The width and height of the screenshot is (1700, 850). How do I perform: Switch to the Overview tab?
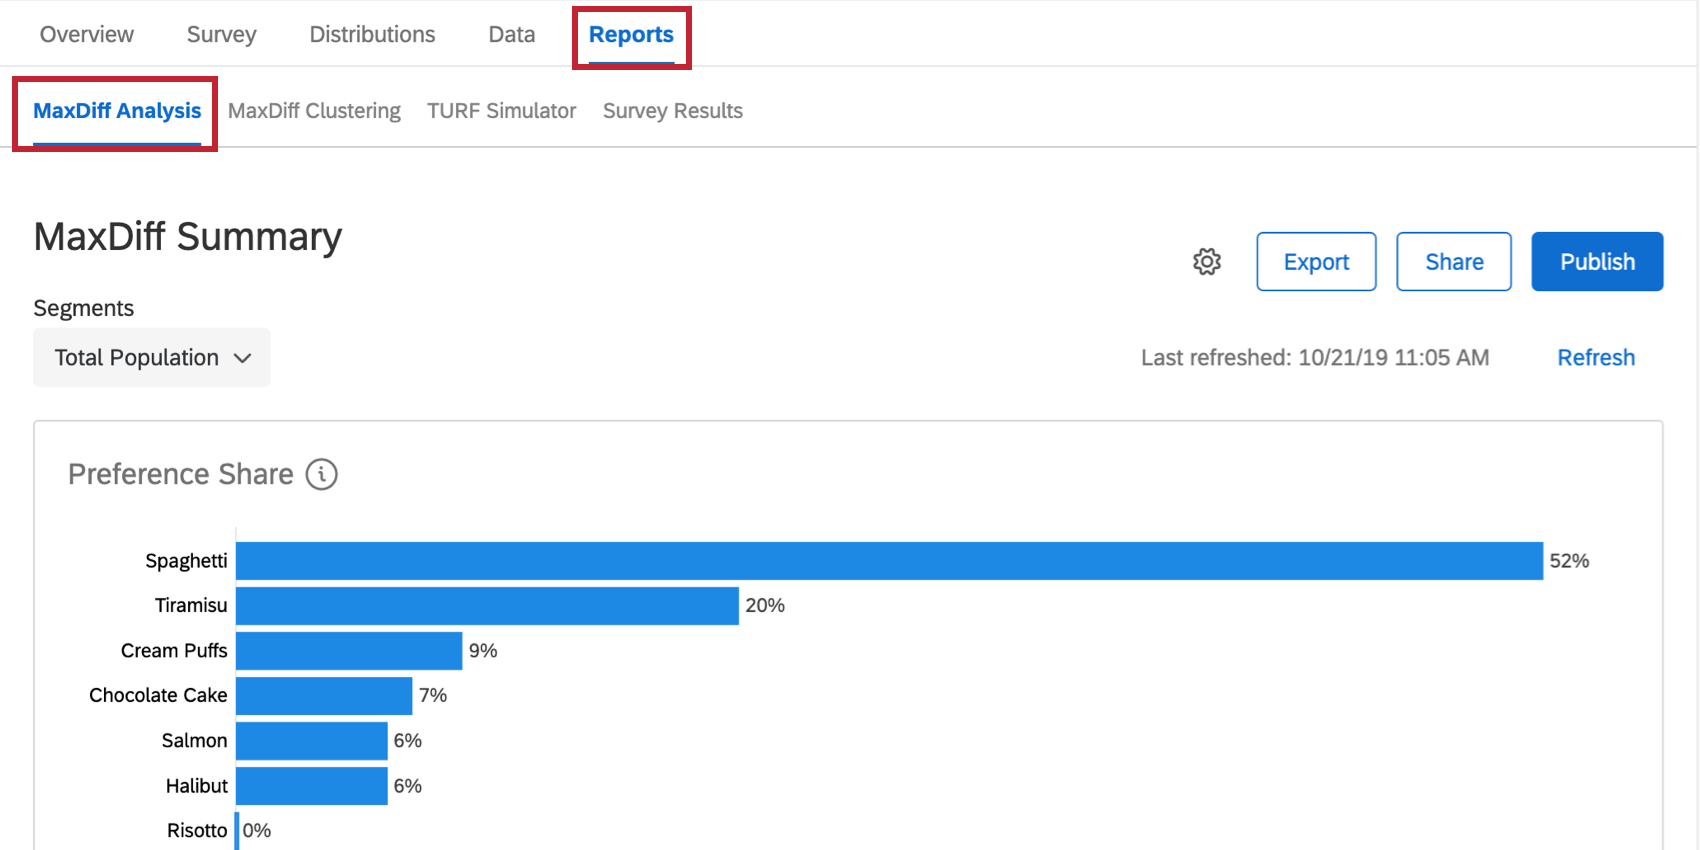(87, 35)
